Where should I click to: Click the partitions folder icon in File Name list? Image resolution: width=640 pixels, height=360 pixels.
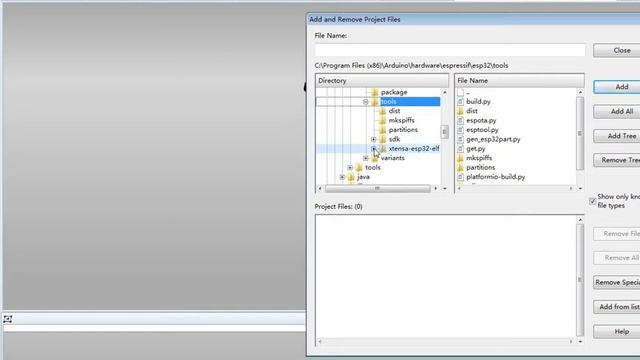(x=460, y=167)
